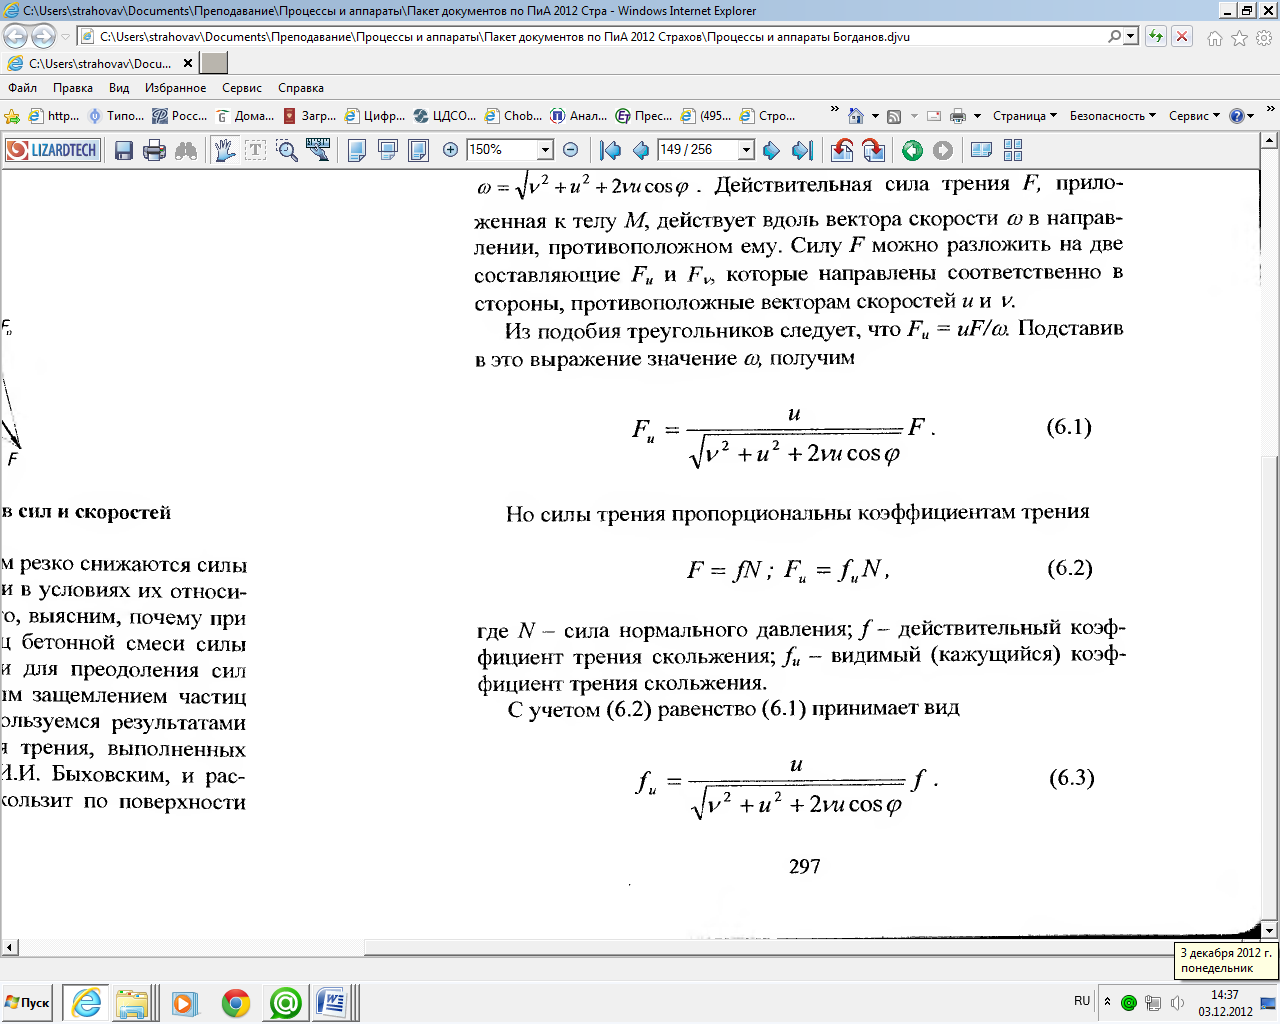The height and width of the screenshot is (1024, 1280).
Task: Activate the zoom region magnifier tool
Action: coord(287,150)
